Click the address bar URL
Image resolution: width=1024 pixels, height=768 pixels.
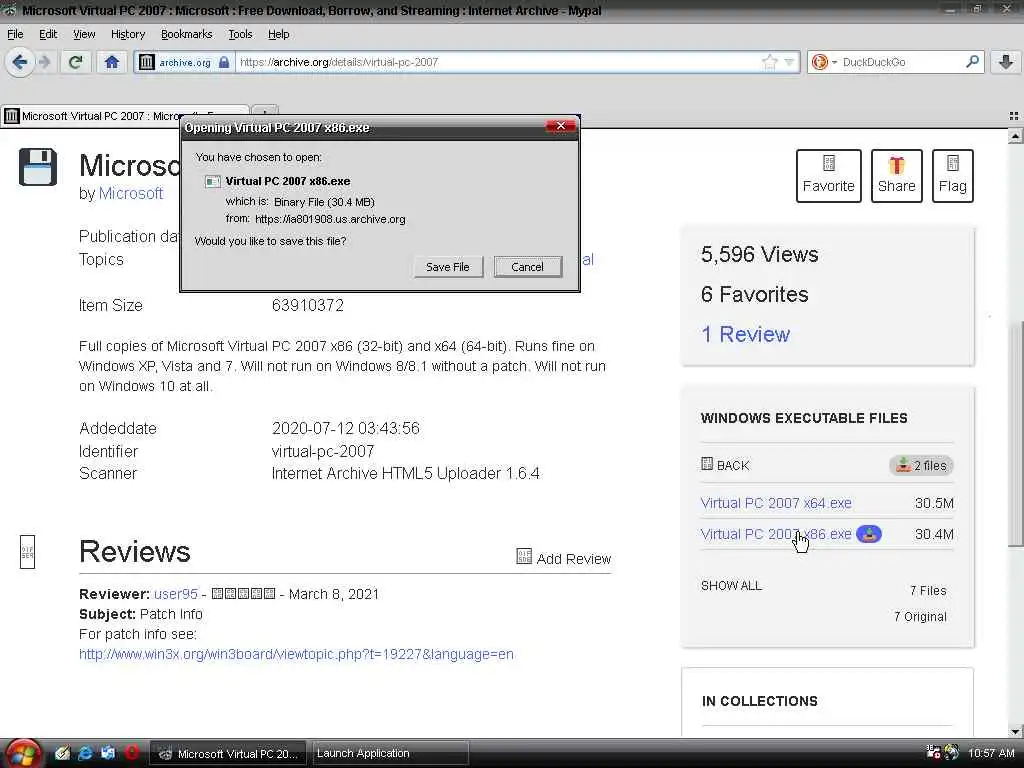click(496, 62)
